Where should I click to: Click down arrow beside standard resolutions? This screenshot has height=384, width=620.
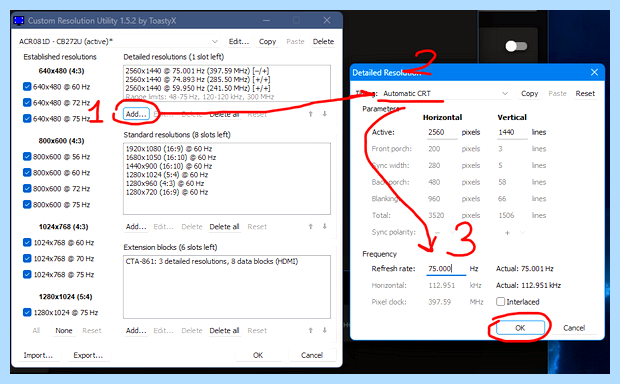pyautogui.click(x=325, y=226)
